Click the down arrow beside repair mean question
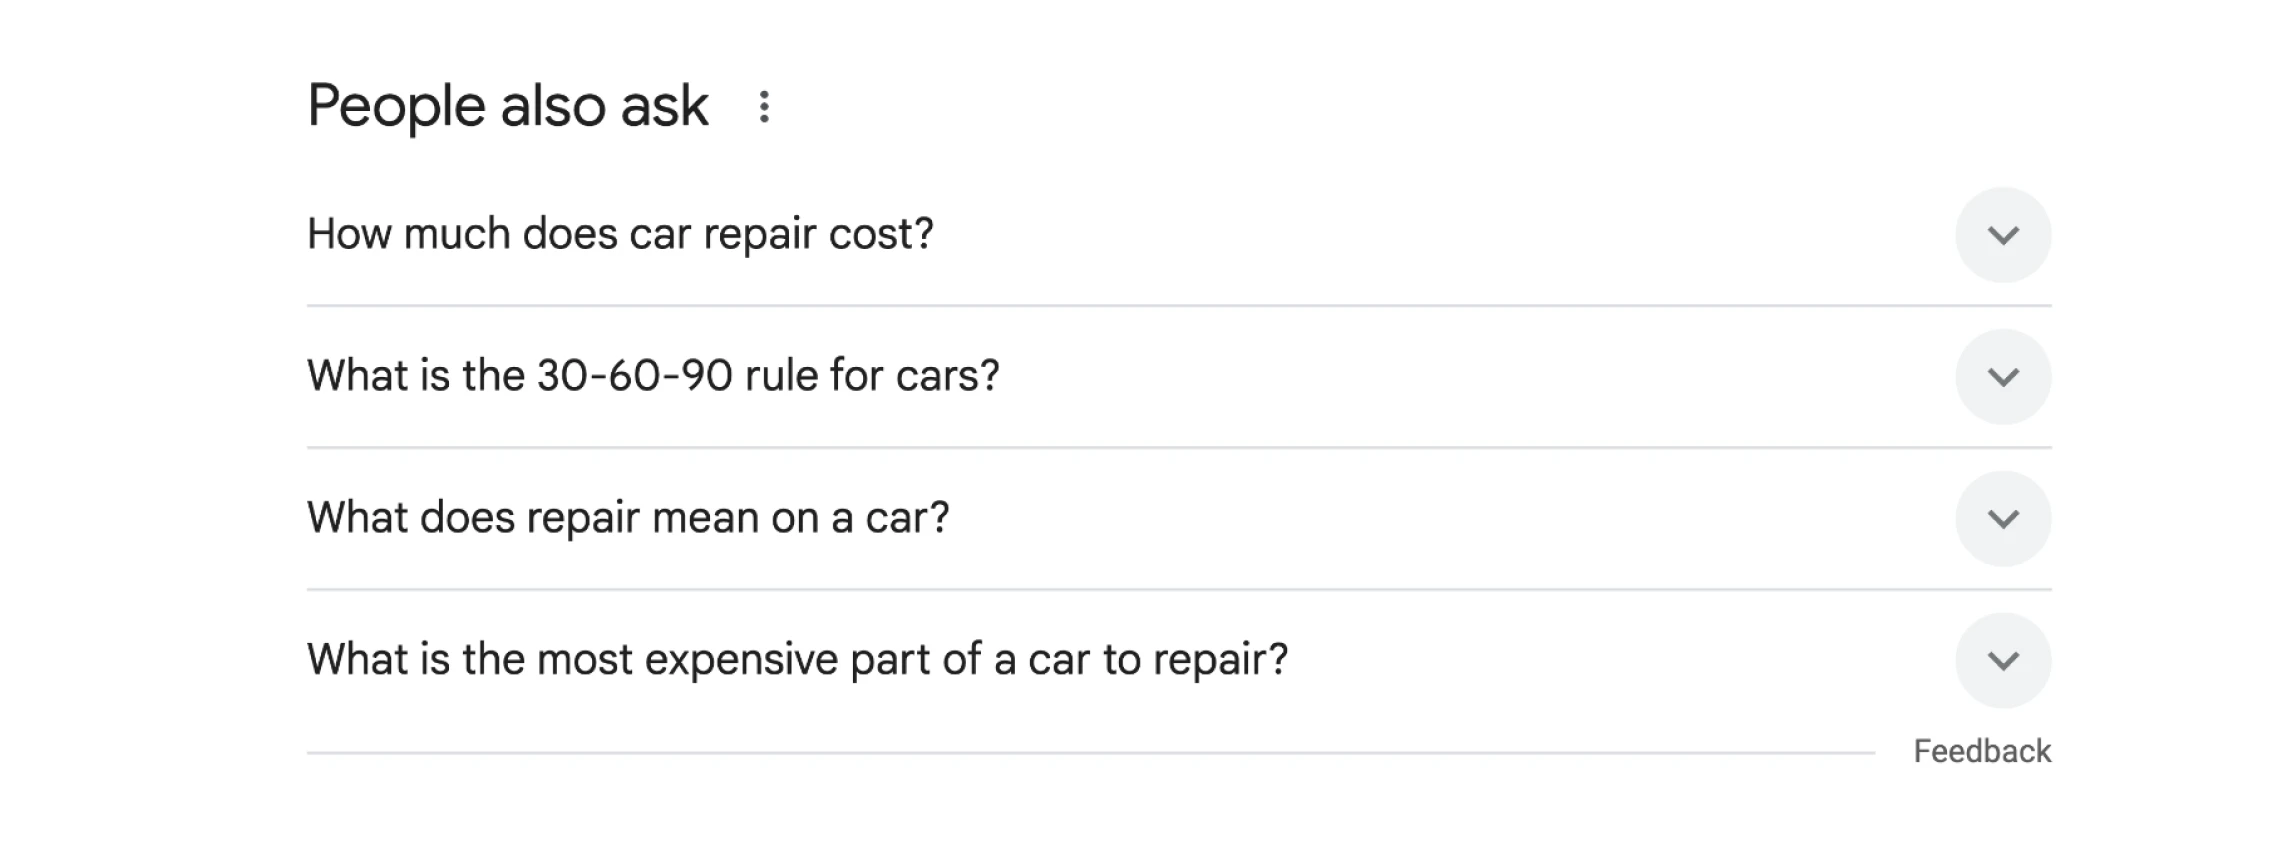Image resolution: width=2290 pixels, height=852 pixels. [x=2003, y=519]
